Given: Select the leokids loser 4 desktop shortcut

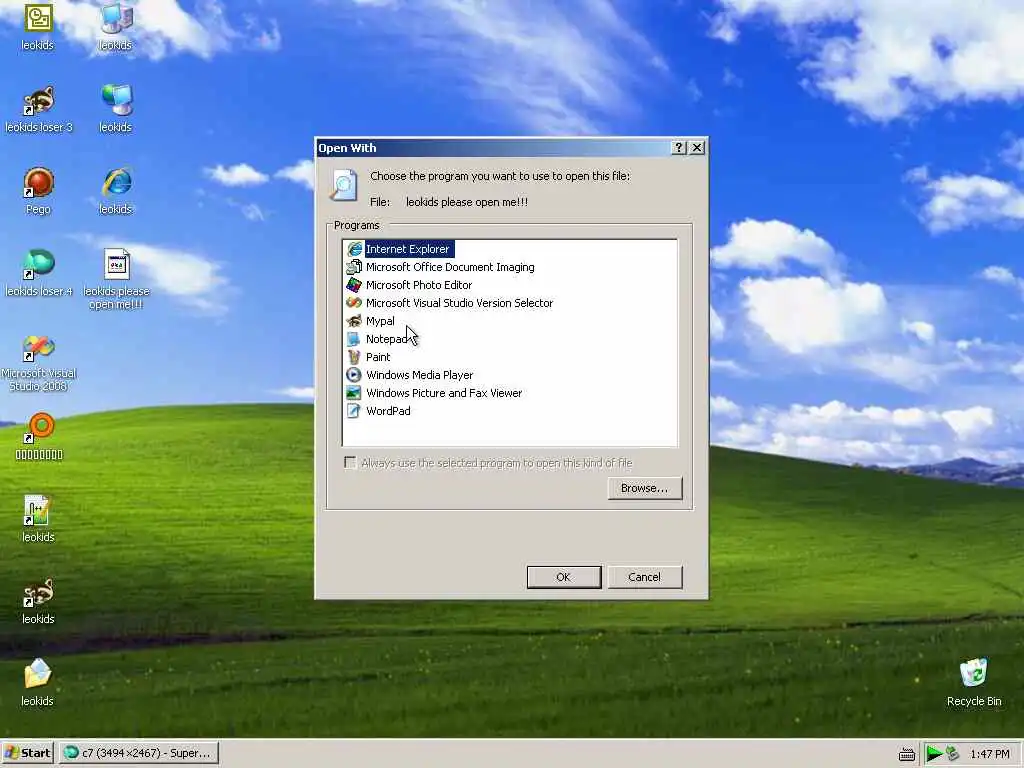Looking at the screenshot, I should (x=39, y=273).
